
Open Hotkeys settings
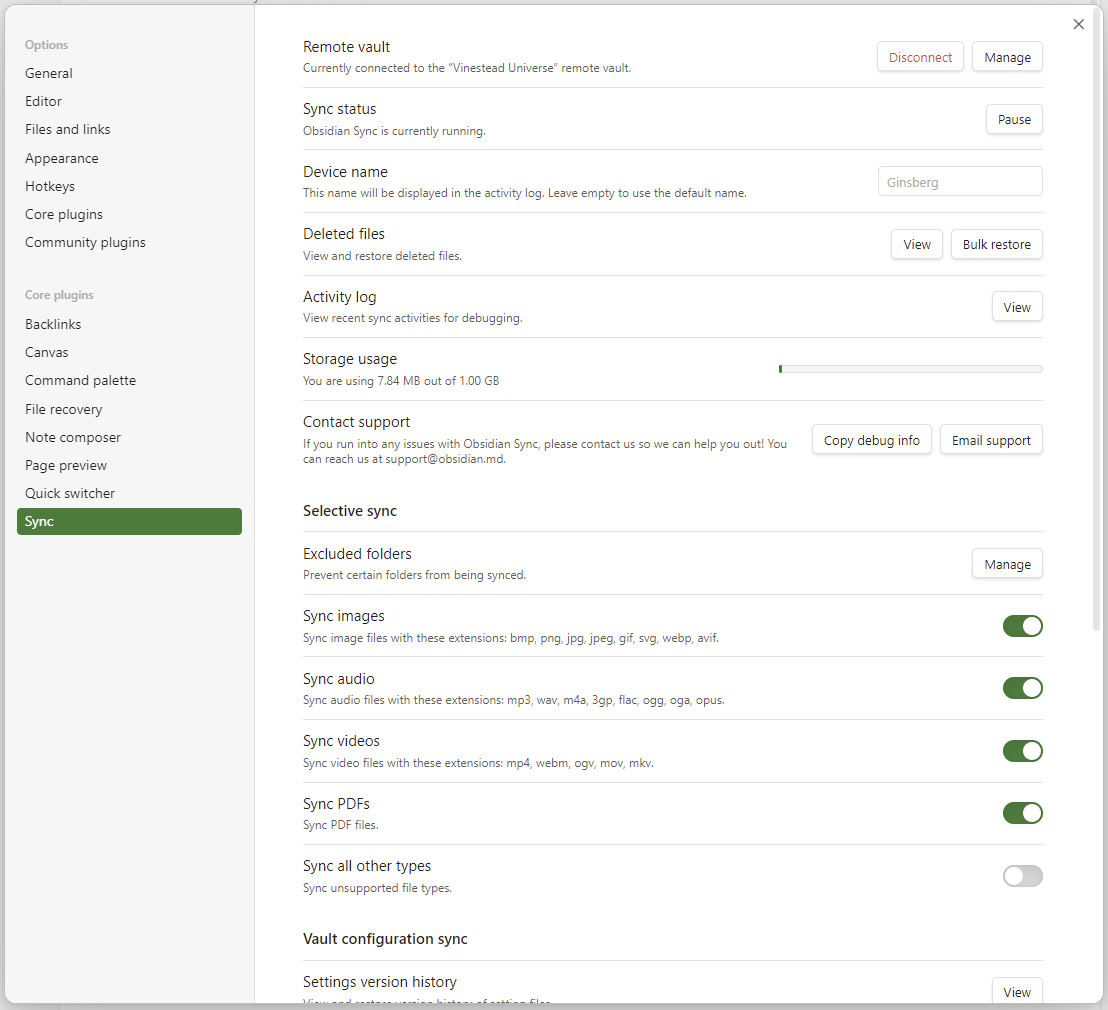point(129,186)
